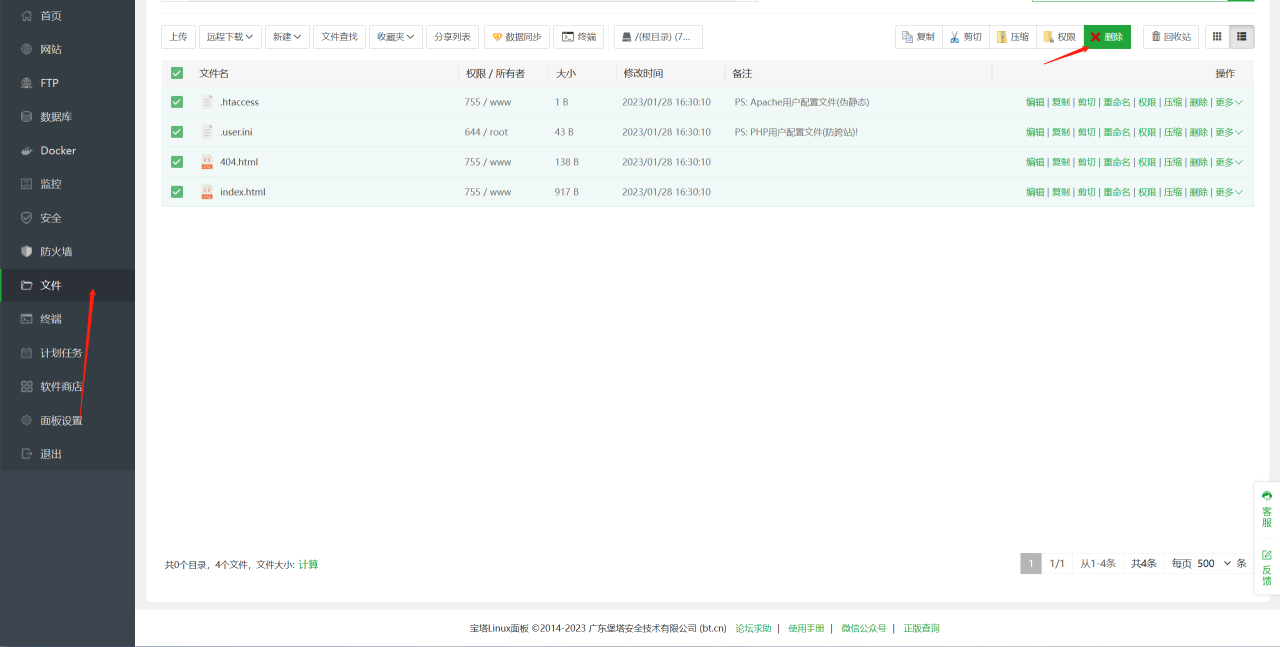Deselect the index.html checkbox
1280x647 pixels.
click(177, 192)
